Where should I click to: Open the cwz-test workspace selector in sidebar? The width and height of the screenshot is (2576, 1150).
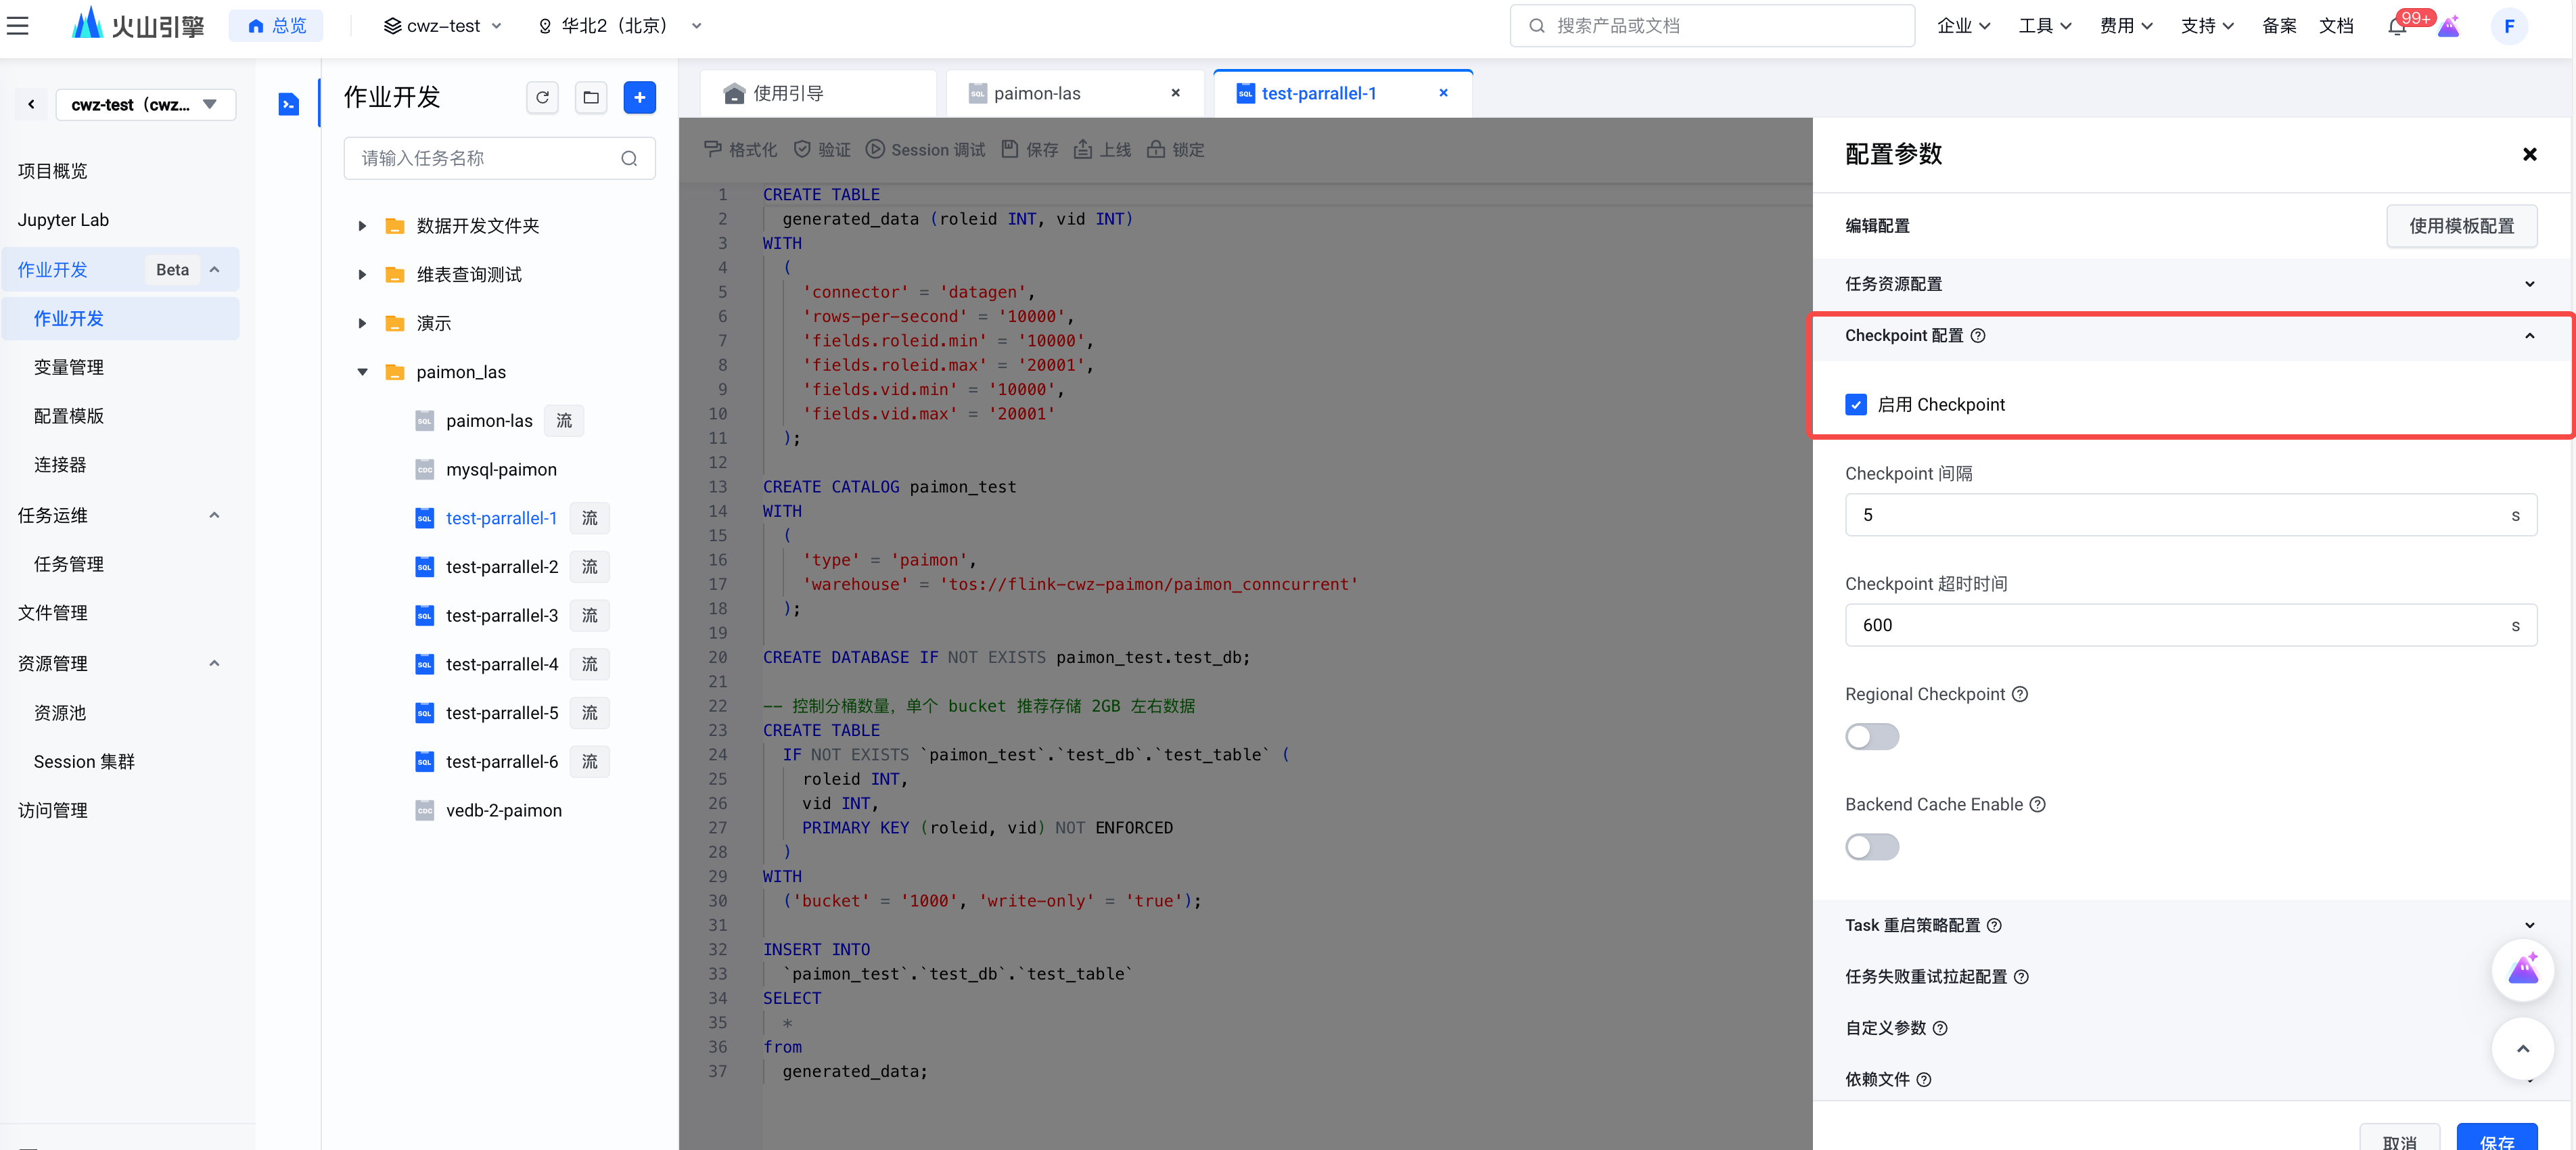click(145, 104)
